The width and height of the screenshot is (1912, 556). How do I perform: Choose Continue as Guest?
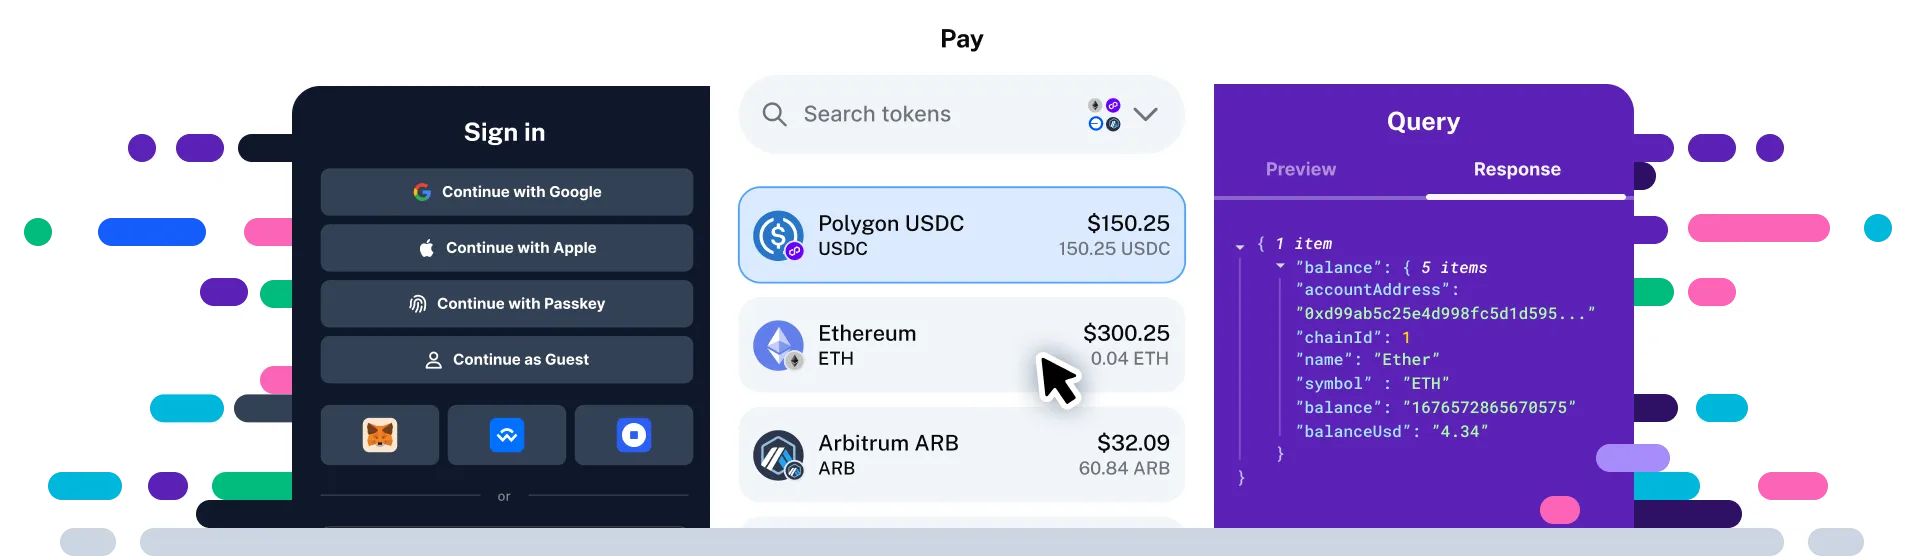coord(507,360)
